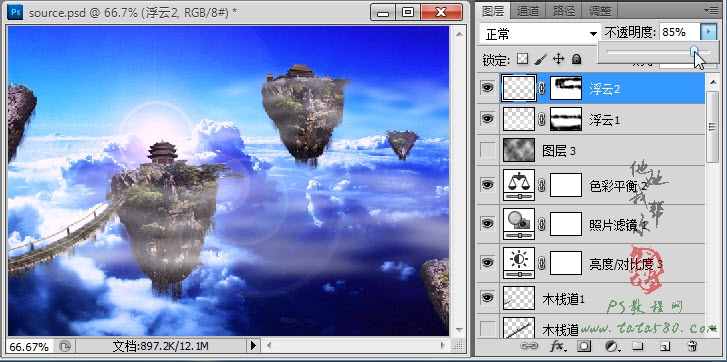
Task: Click the 色彩平衡 2 adjustment icon
Action: coord(519,185)
